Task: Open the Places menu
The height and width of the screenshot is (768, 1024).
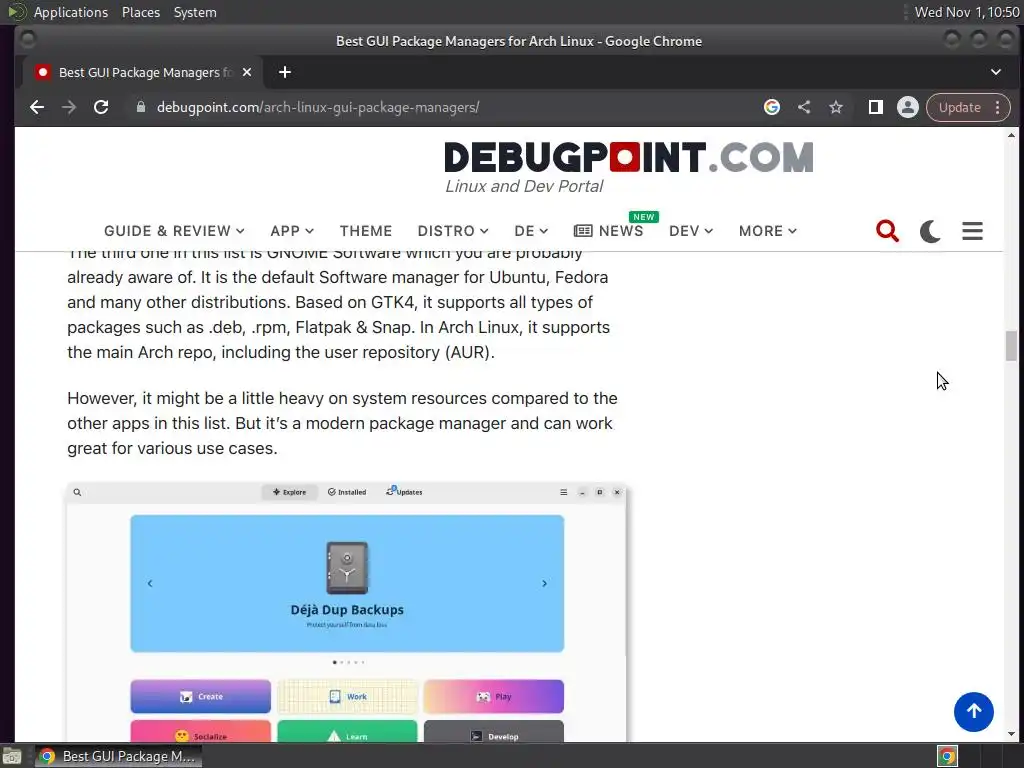Action: (x=140, y=12)
